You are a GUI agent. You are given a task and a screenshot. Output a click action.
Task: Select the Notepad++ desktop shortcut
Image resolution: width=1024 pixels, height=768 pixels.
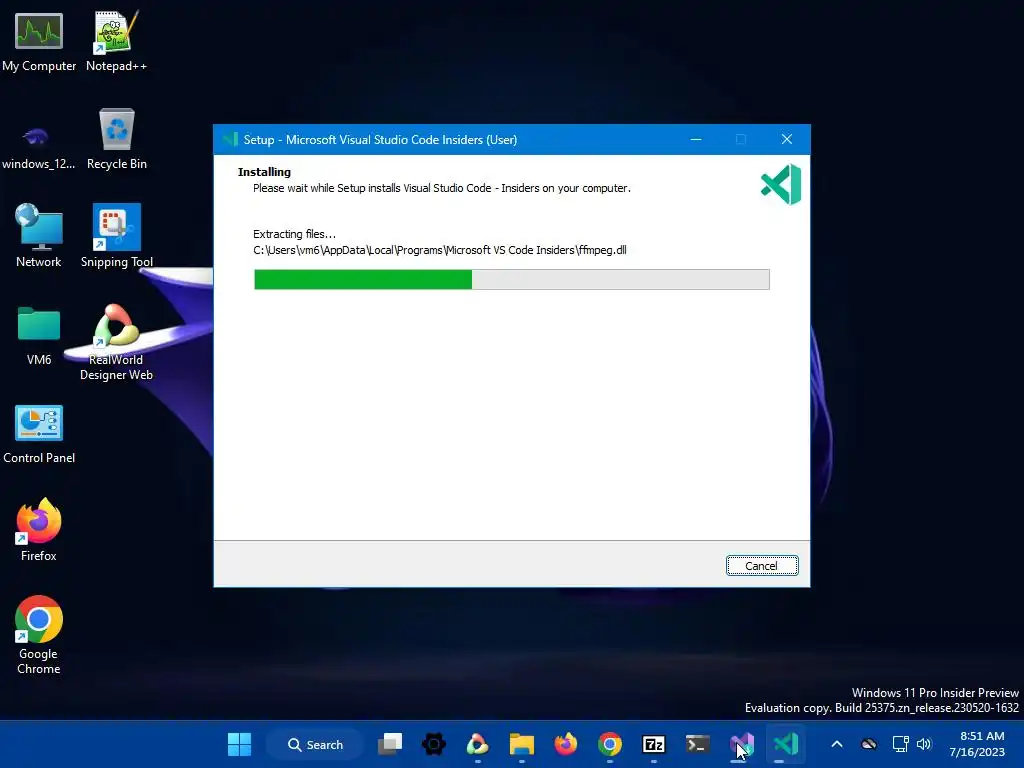click(116, 42)
